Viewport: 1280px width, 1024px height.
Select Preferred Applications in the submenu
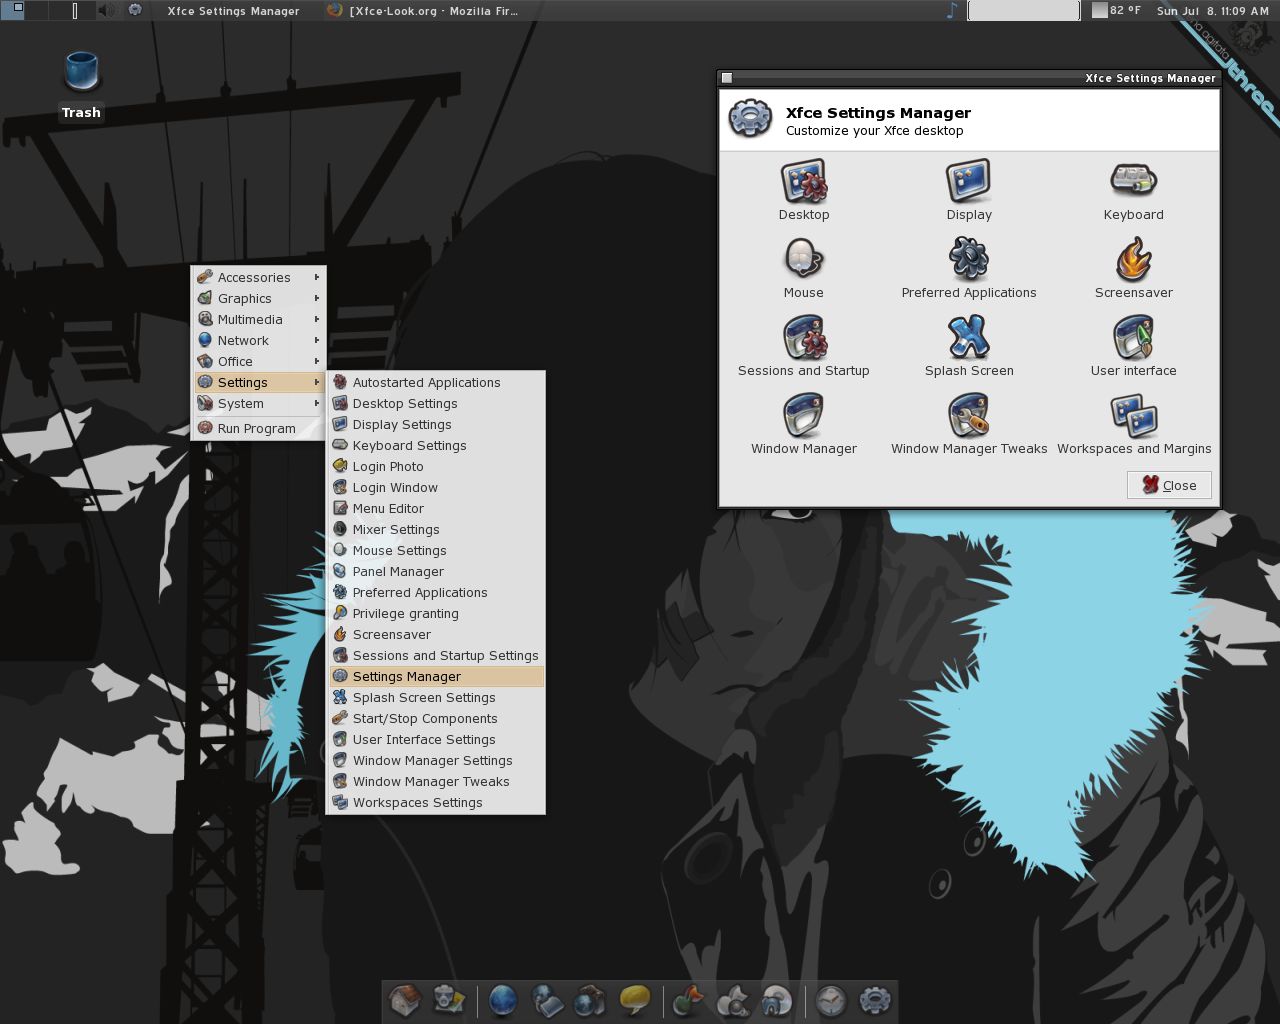tap(436, 592)
